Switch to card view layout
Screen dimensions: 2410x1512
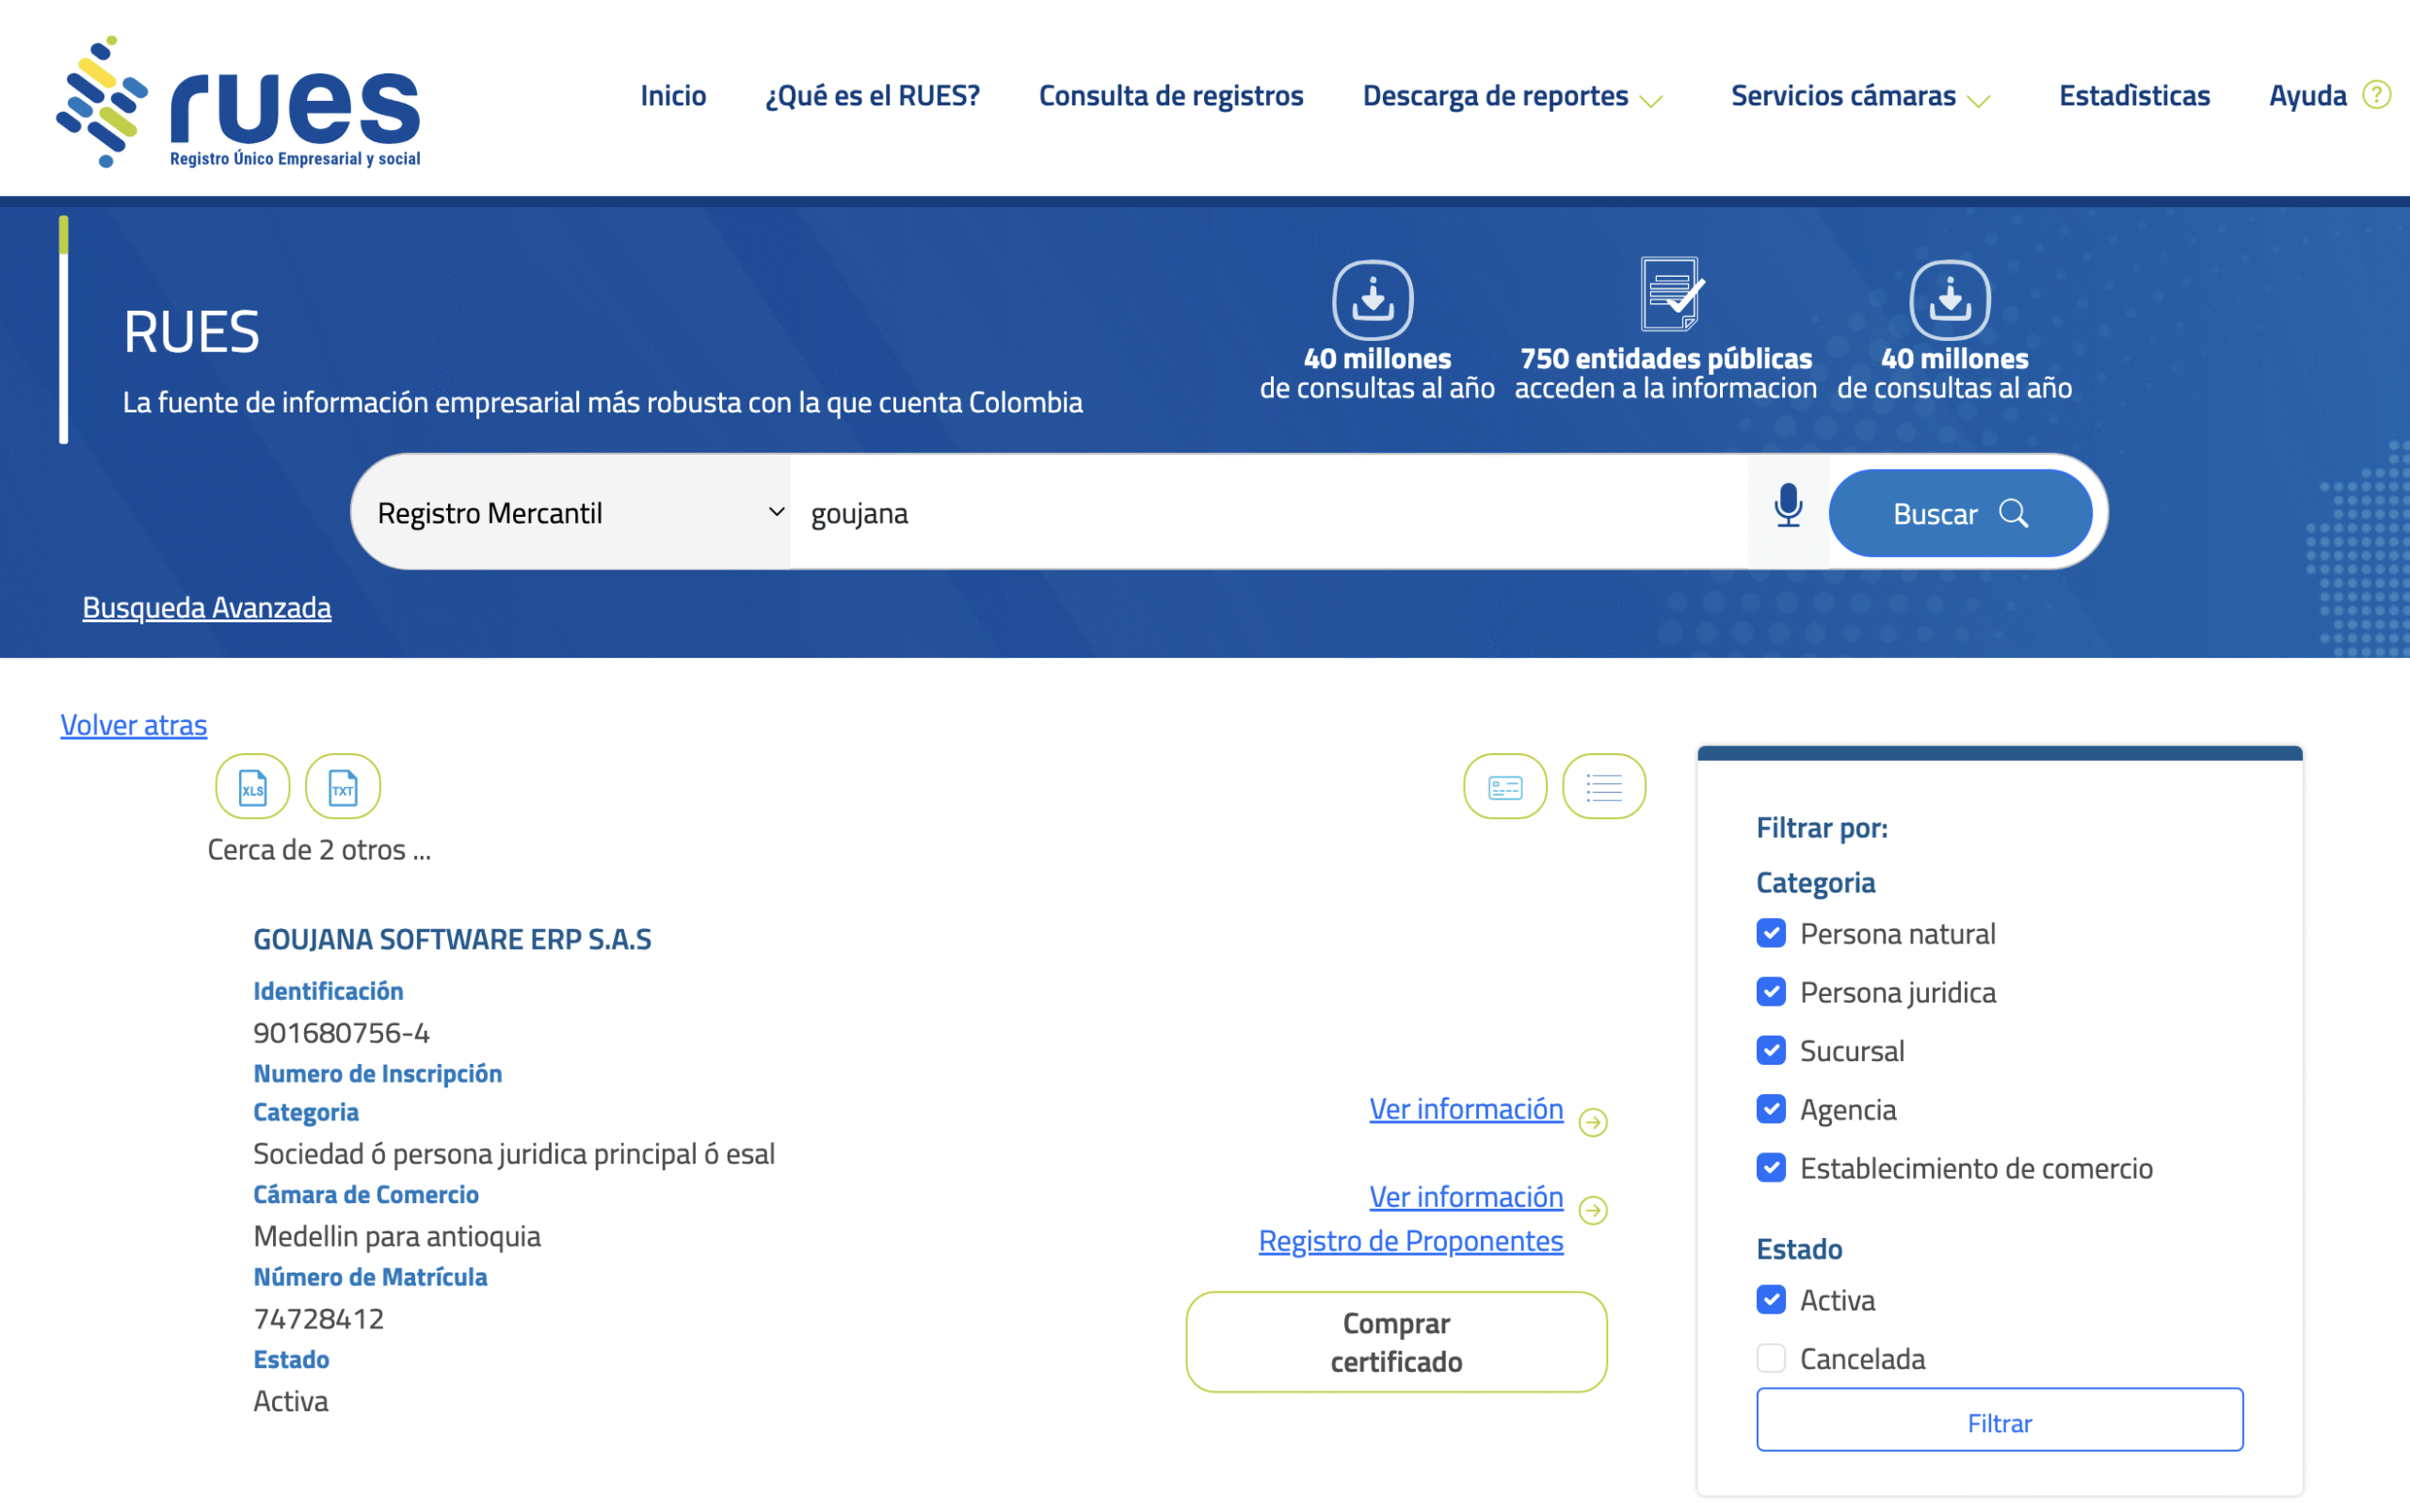point(1505,787)
